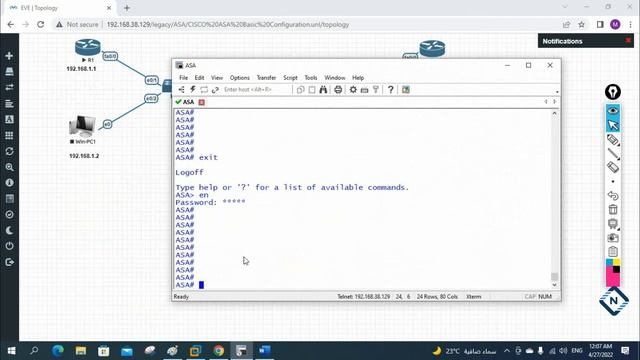
Task: Toggle EVE night mode moon icon
Action: 9,231
